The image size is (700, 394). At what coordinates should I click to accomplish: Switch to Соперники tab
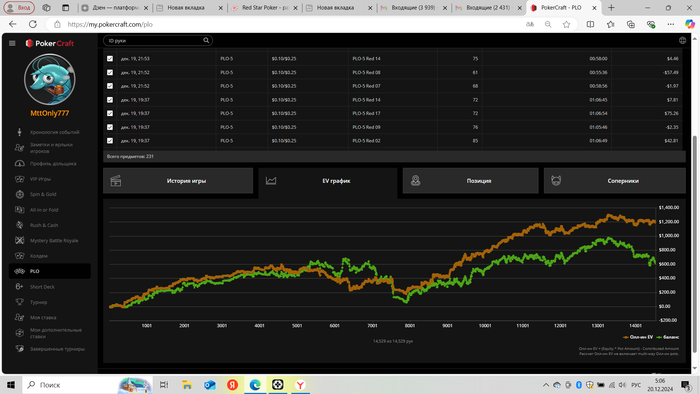tap(615, 181)
